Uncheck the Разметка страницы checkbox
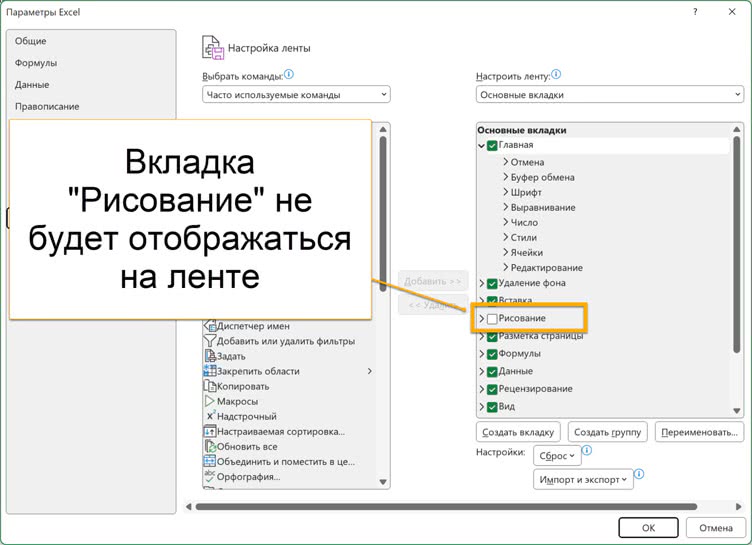Image resolution: width=752 pixels, height=545 pixels. pyautogui.click(x=492, y=336)
